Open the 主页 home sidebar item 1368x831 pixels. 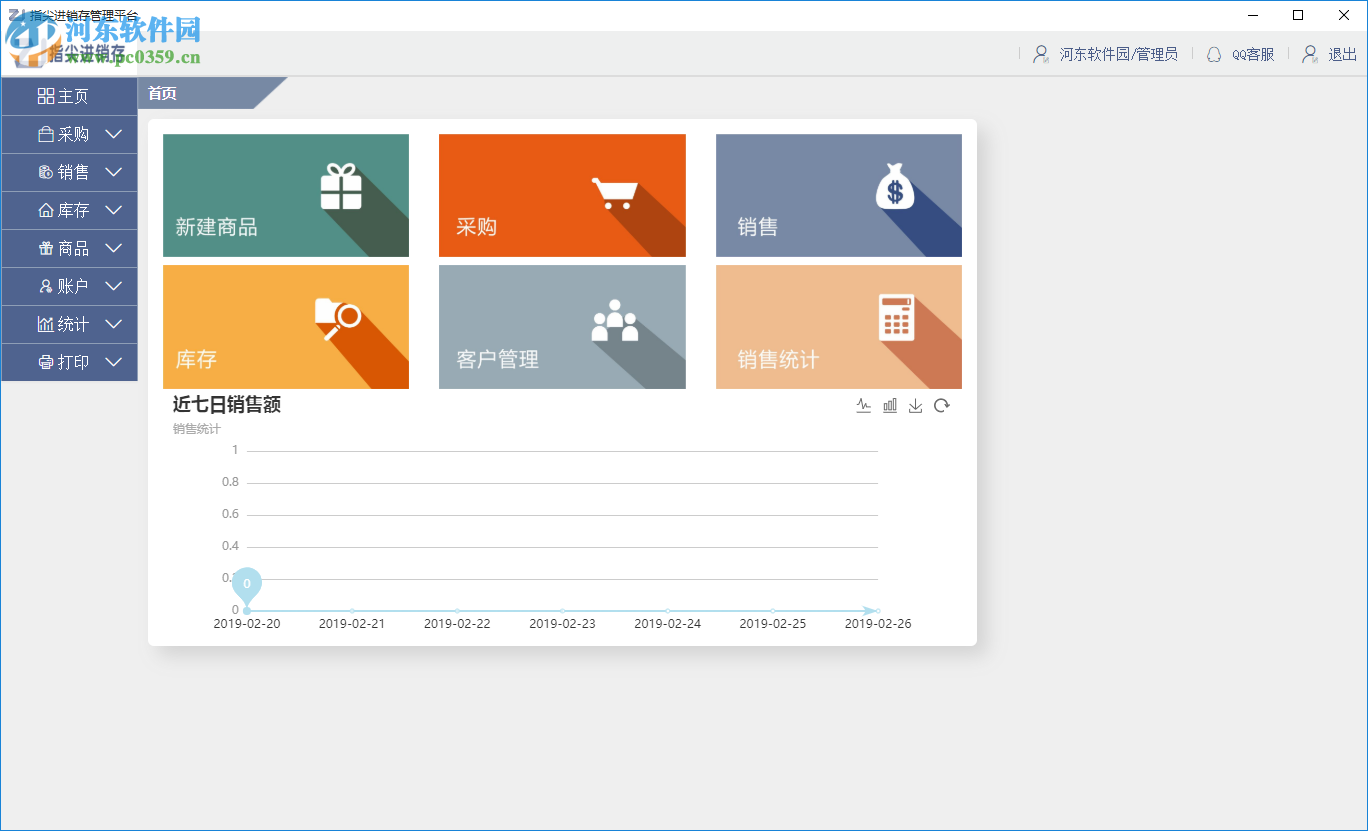tap(69, 96)
